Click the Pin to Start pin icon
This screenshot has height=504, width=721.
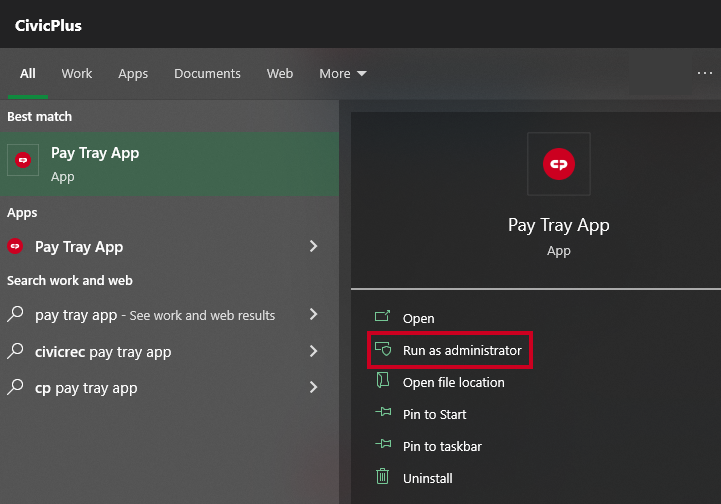click(x=383, y=412)
